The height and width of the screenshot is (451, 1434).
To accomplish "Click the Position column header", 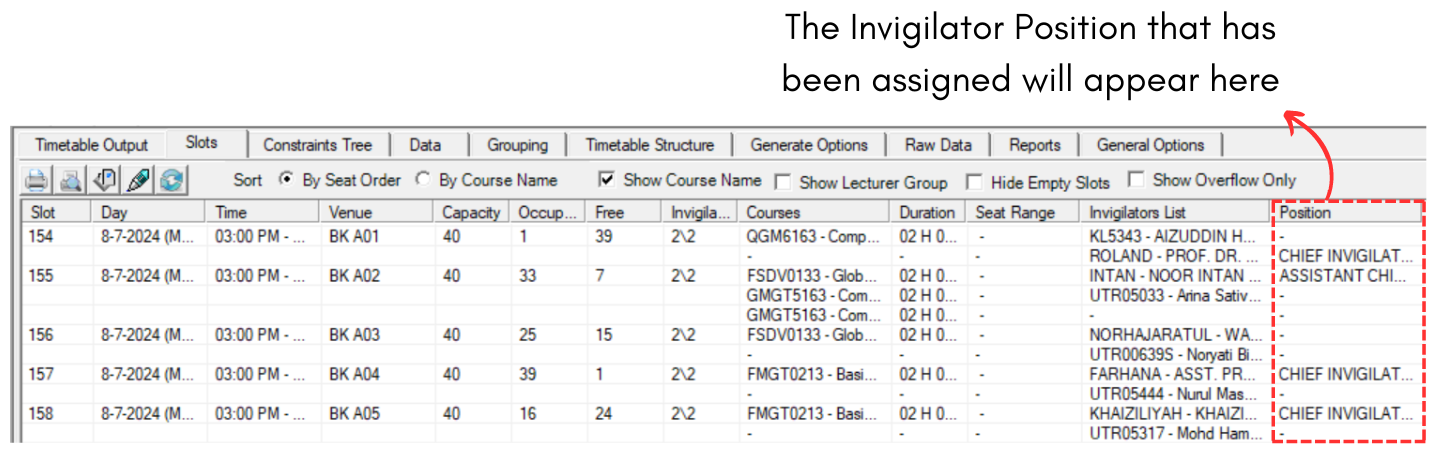I will tap(1305, 213).
